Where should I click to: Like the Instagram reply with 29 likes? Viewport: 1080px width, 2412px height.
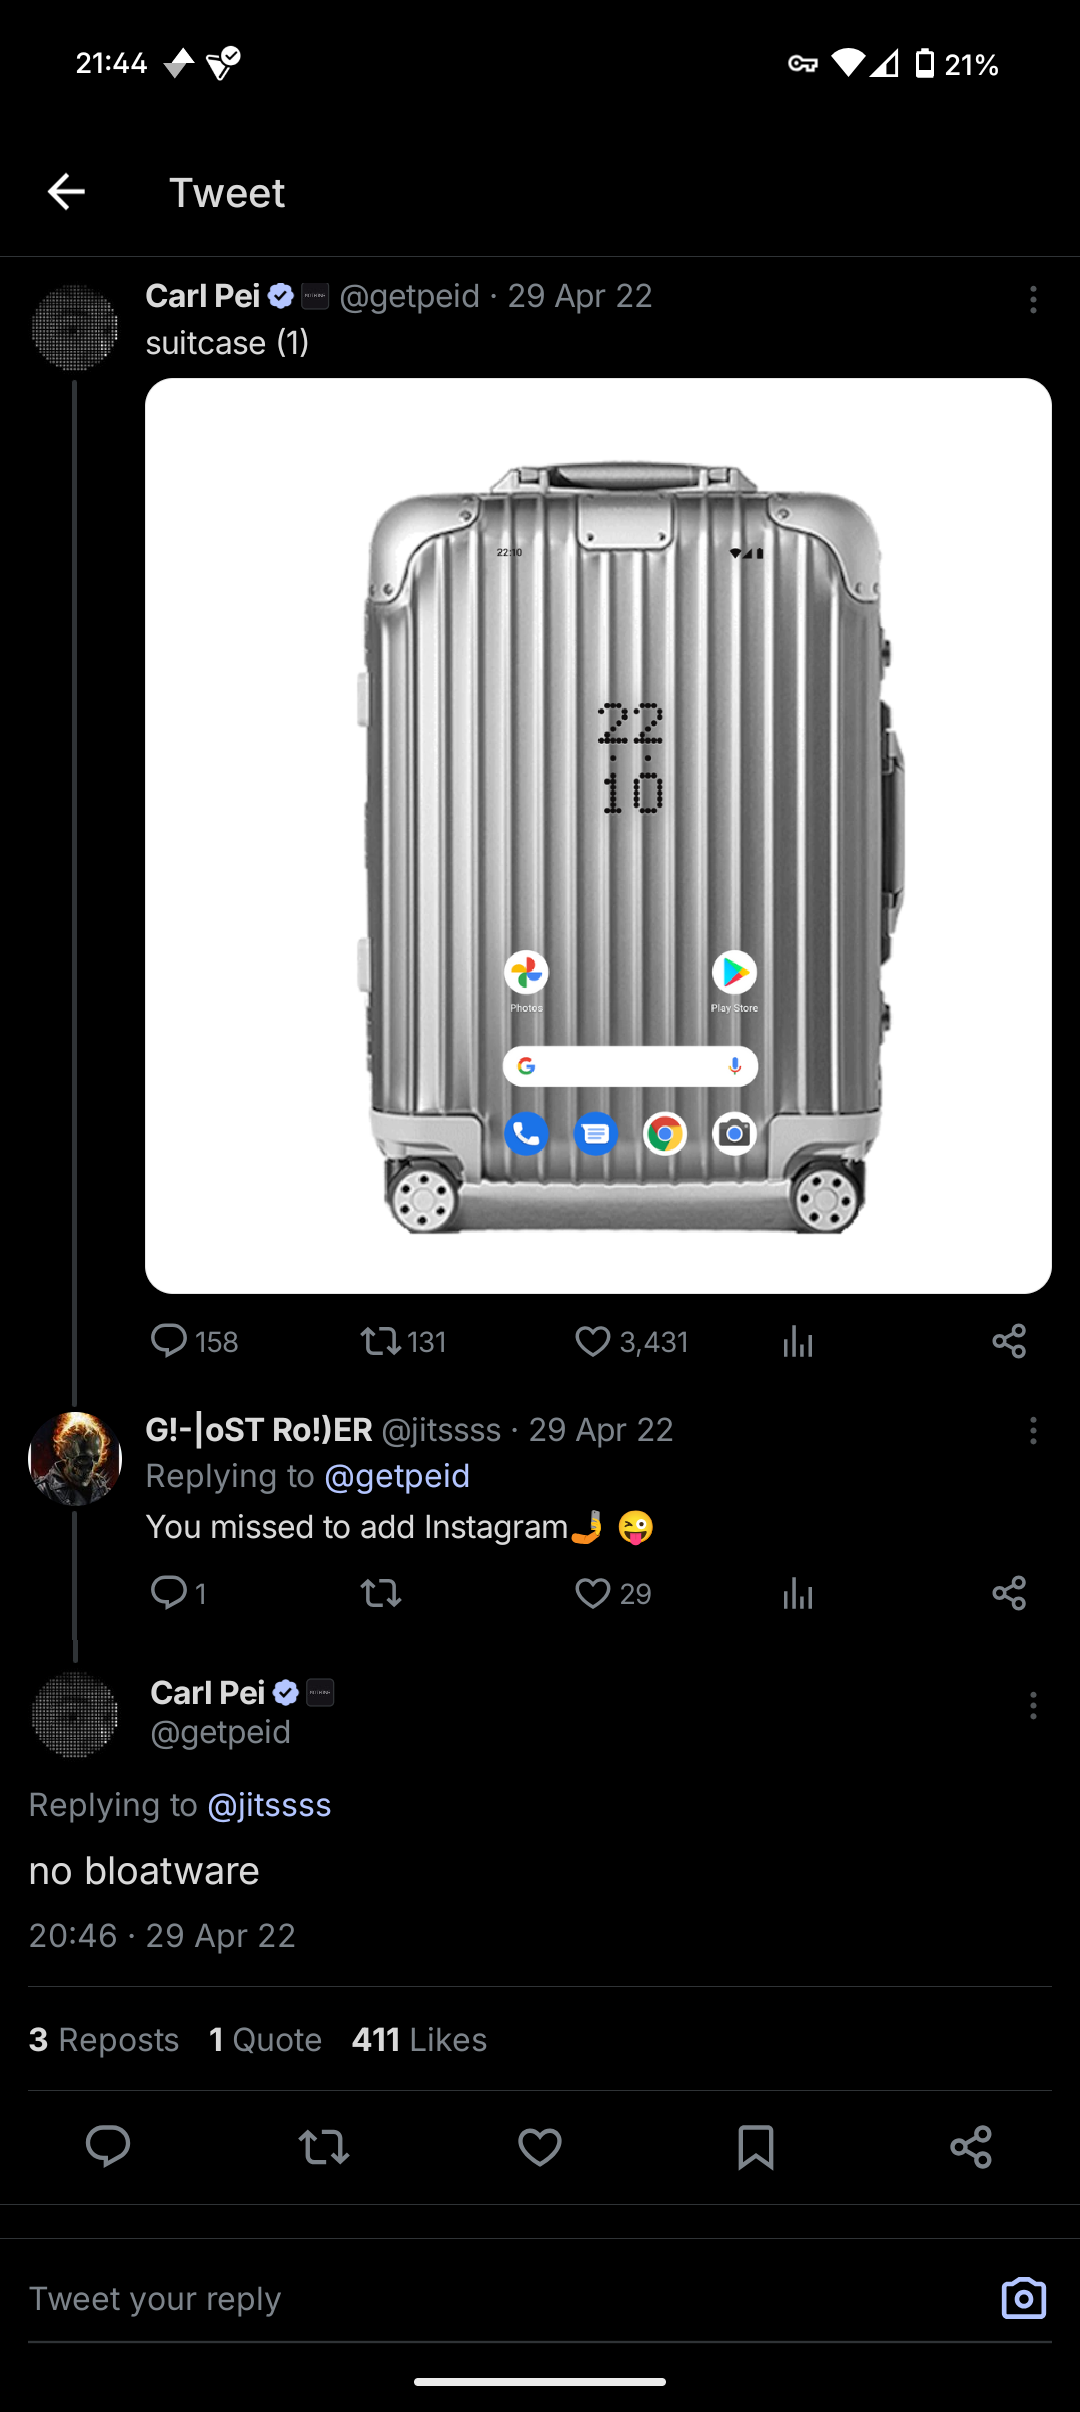pos(592,1593)
